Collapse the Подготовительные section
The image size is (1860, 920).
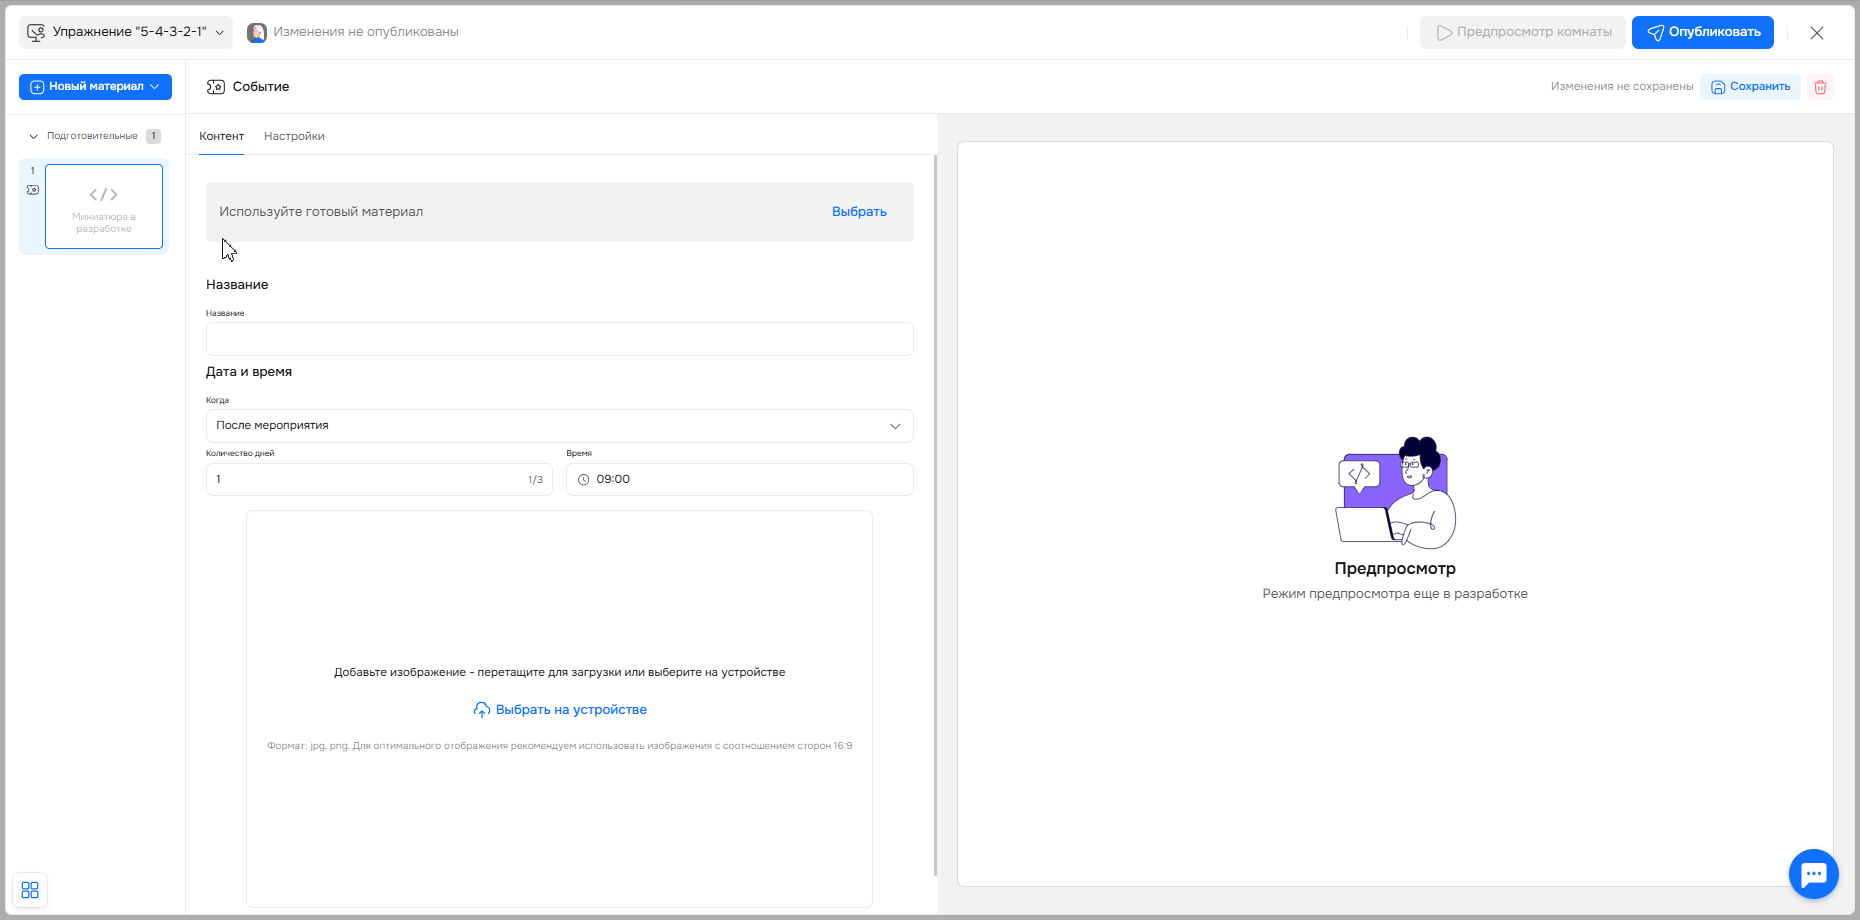[x=34, y=136]
